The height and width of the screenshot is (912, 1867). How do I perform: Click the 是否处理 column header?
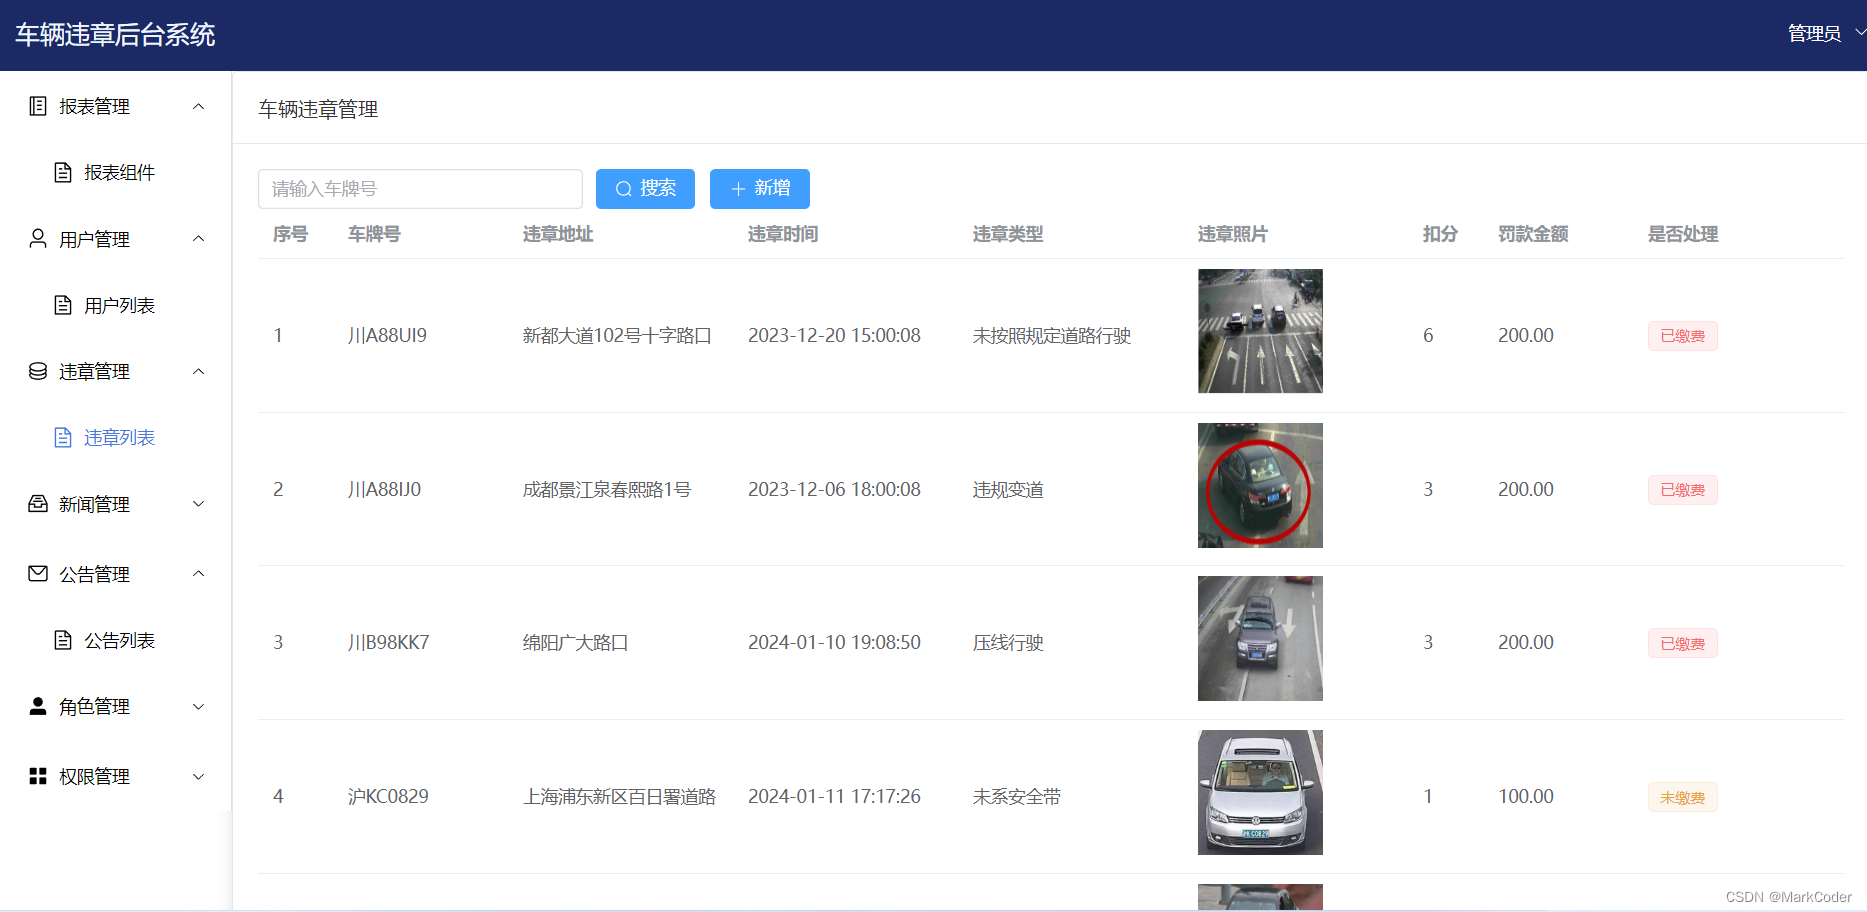(1683, 234)
